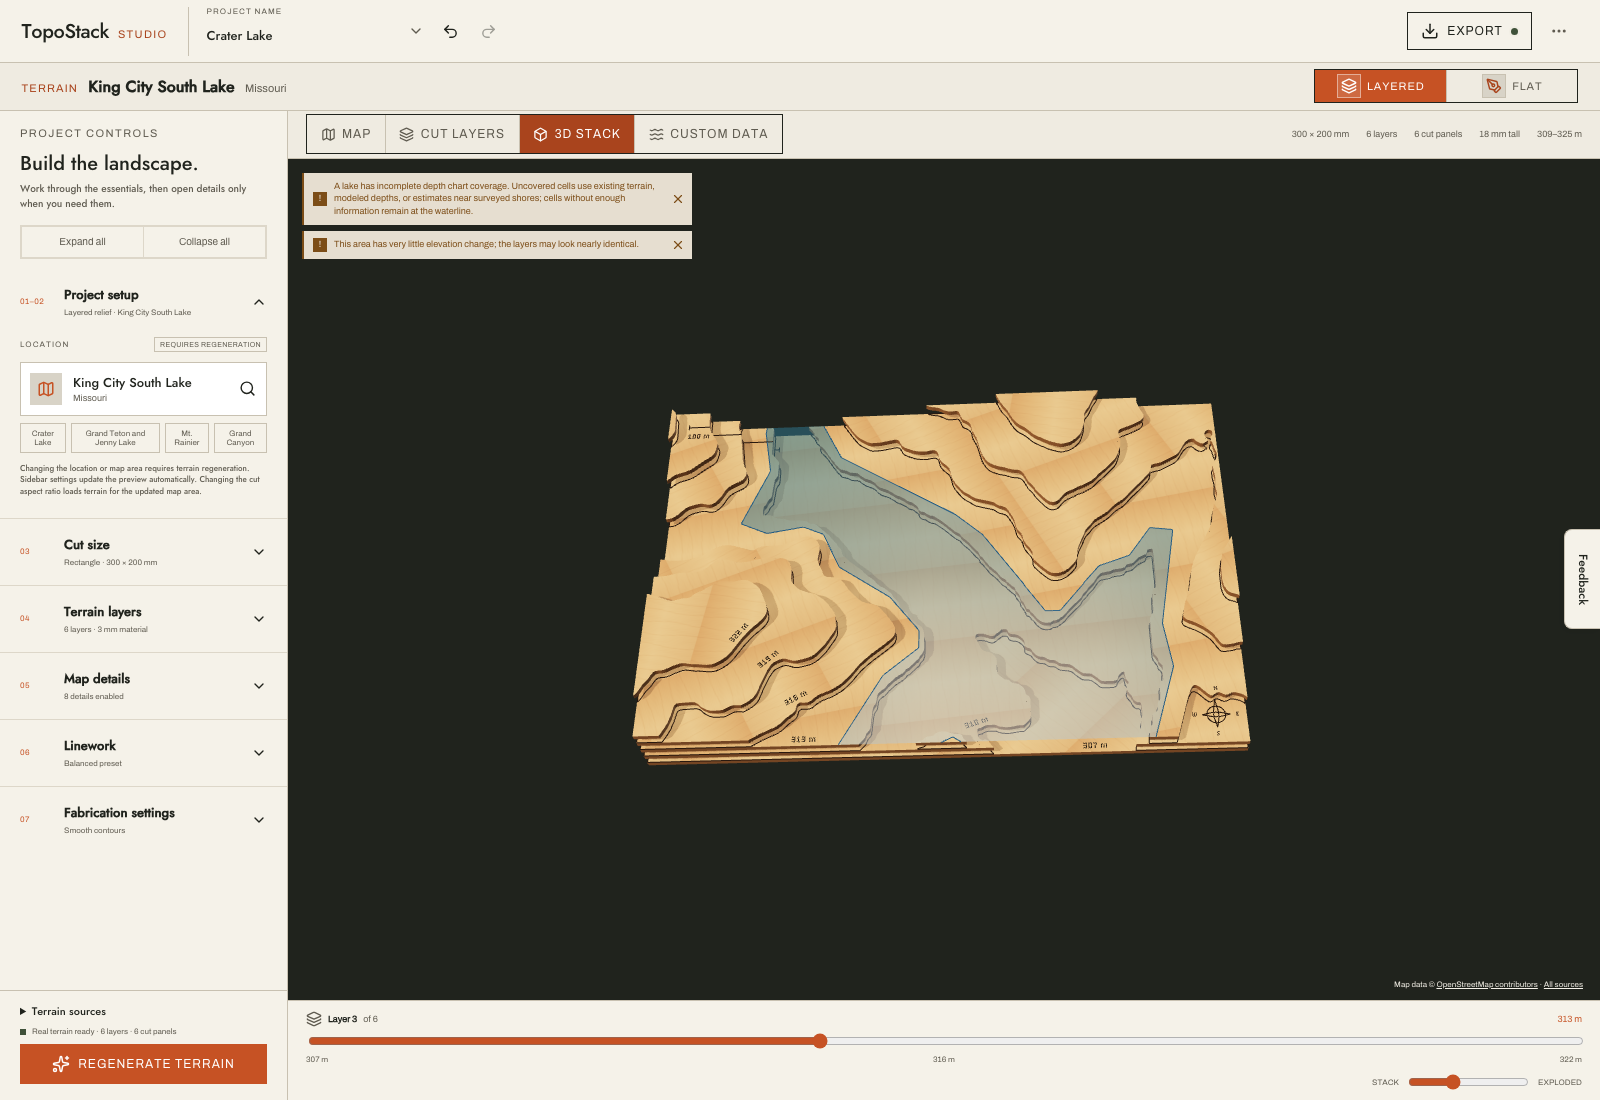Switch to the CUT LAYERS tab
Viewport: 1600px width, 1100px height.
452,134
